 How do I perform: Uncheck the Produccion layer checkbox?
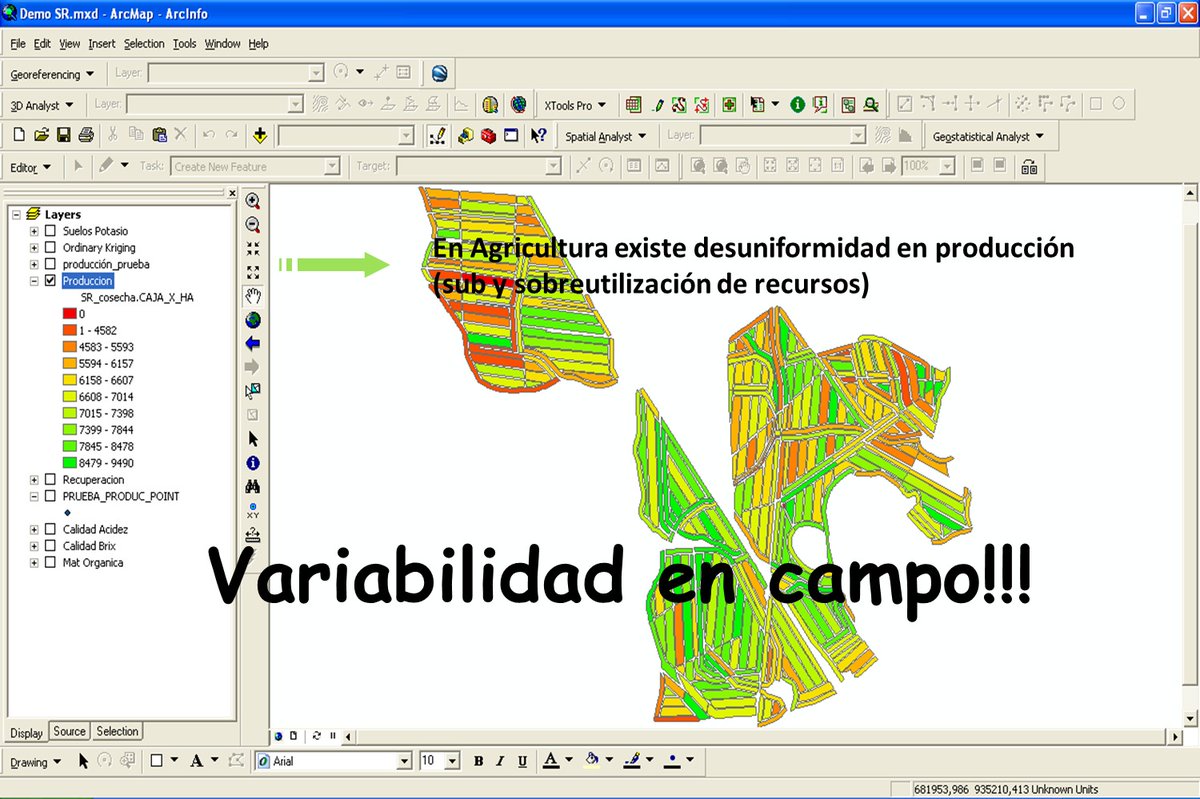[x=50, y=281]
